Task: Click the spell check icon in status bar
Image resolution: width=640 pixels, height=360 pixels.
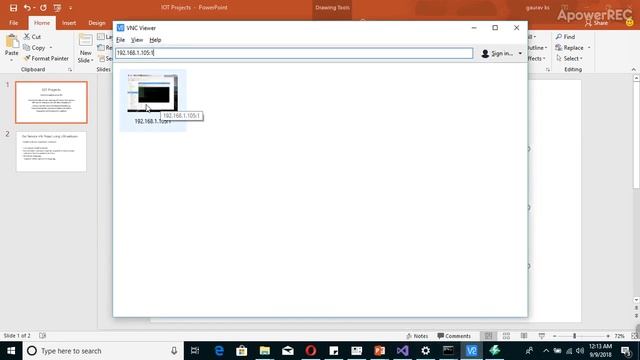Action: click(x=42, y=336)
